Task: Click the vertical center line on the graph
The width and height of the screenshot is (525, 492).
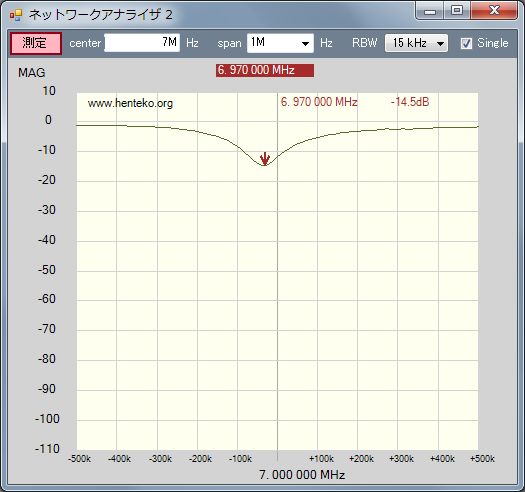Action: point(277,271)
